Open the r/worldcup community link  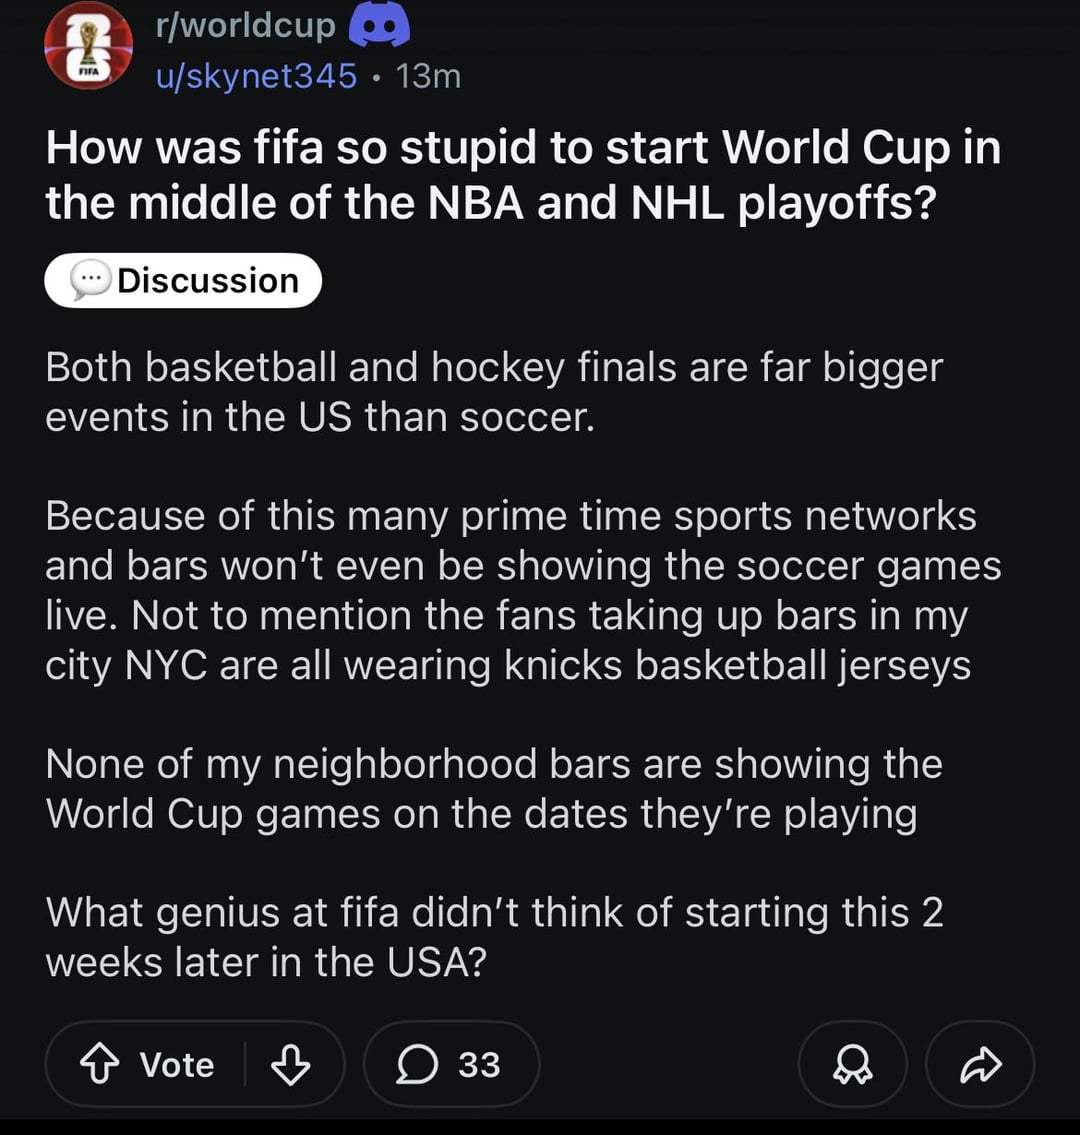(x=245, y=25)
